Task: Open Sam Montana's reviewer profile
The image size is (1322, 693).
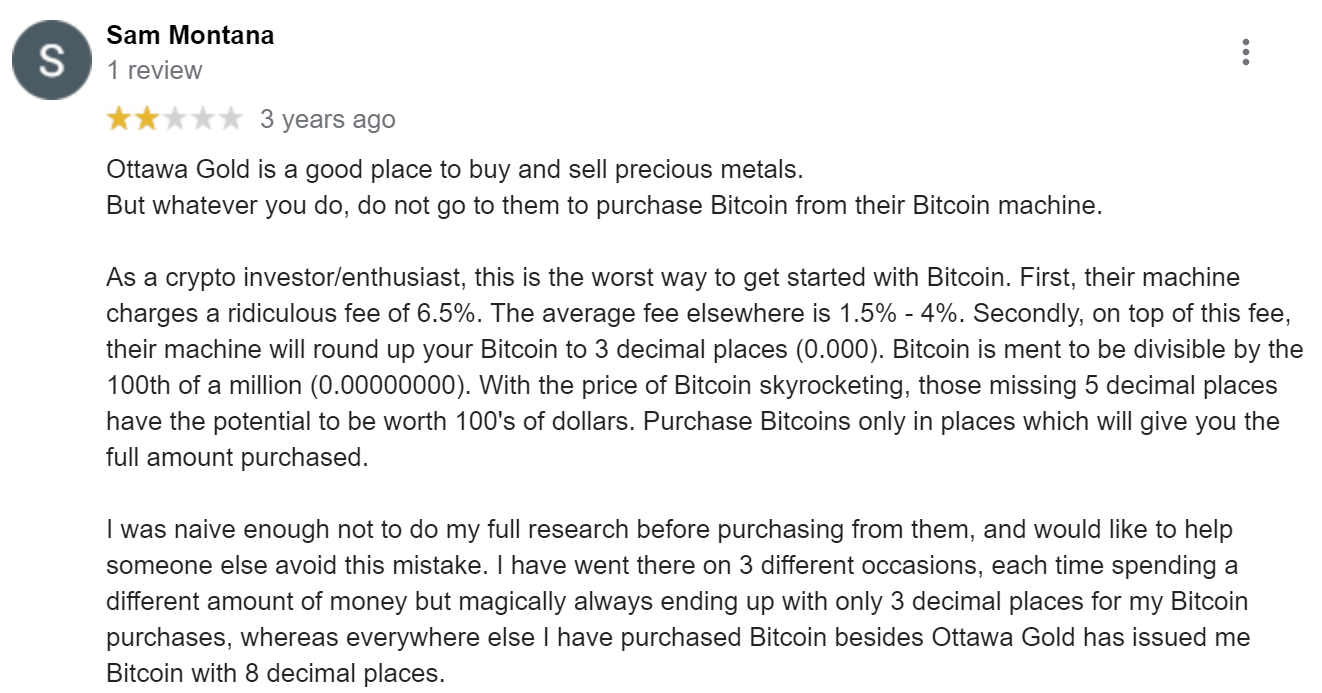Action: [x=190, y=36]
